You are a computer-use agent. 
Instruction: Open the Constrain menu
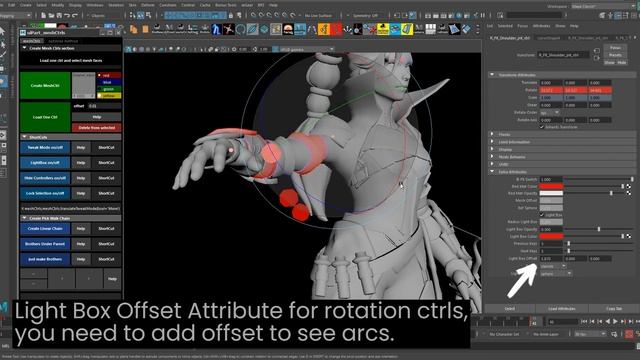(167, 5)
